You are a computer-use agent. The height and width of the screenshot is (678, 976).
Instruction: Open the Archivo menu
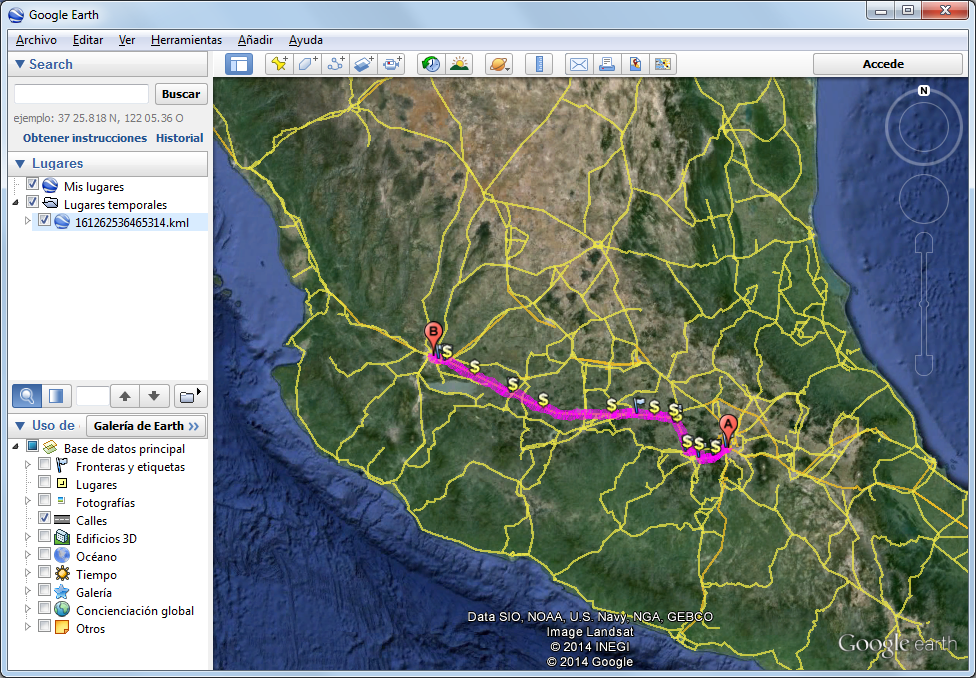coord(36,40)
